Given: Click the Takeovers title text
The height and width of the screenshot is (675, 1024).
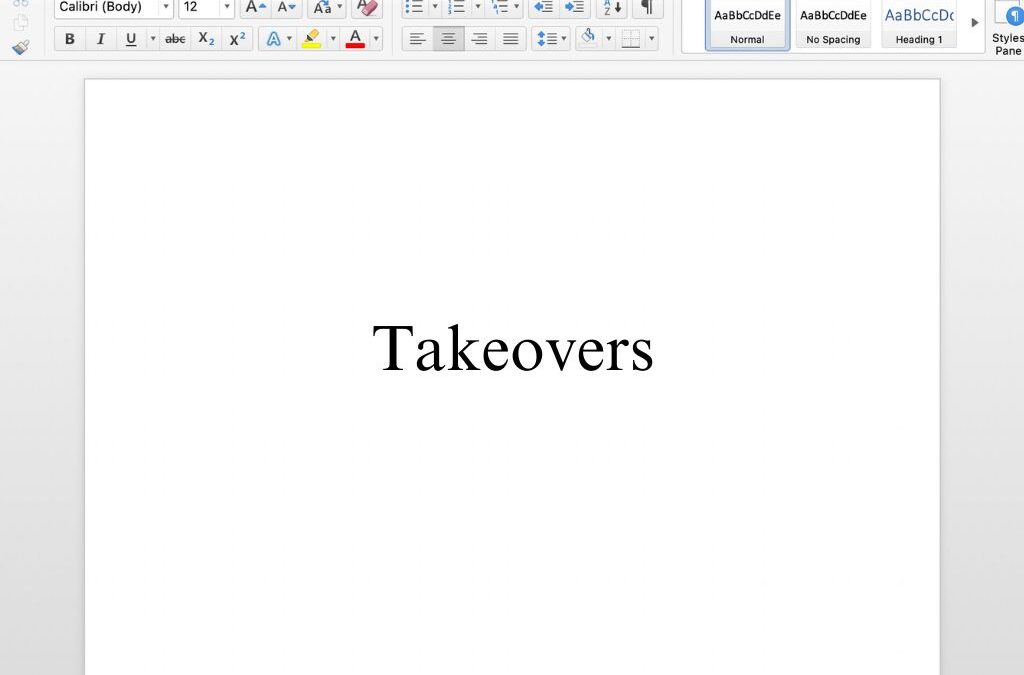Looking at the screenshot, I should 513,349.
